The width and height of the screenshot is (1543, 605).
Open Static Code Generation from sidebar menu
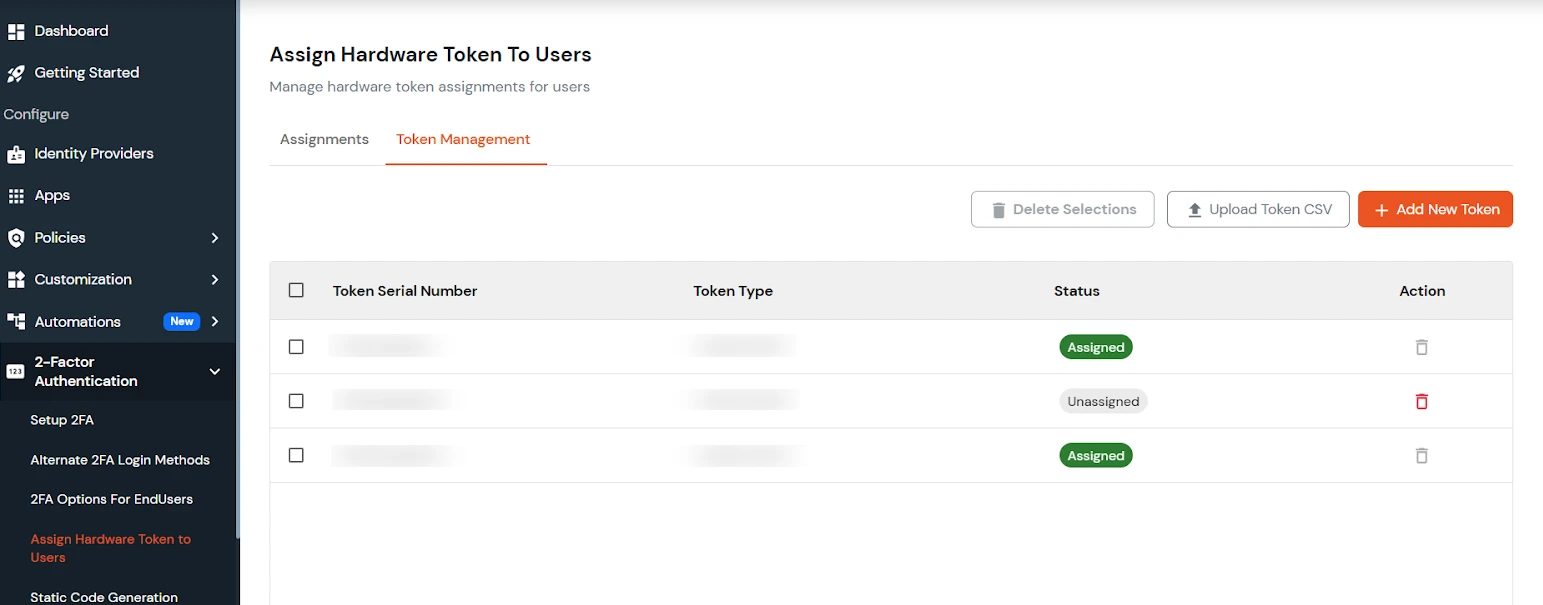pyautogui.click(x=104, y=596)
